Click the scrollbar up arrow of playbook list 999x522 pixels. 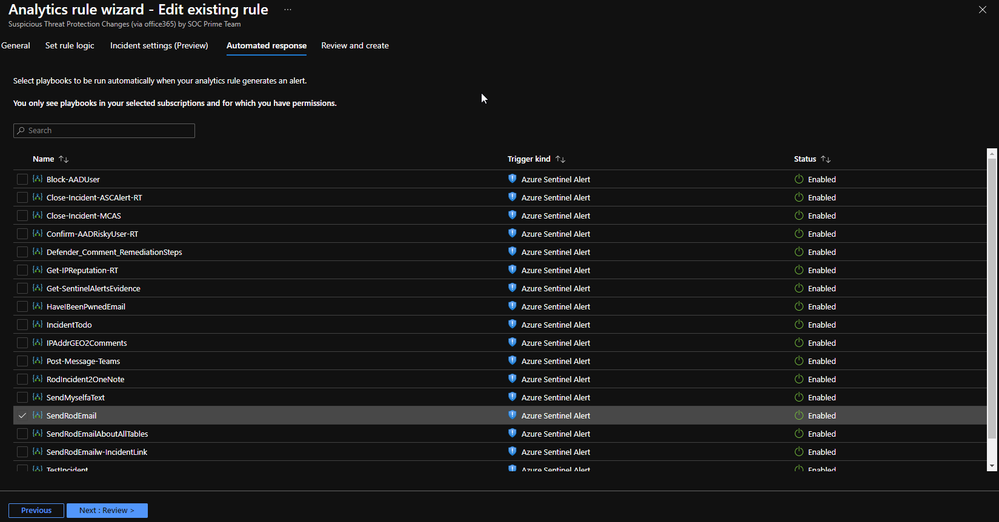point(991,154)
